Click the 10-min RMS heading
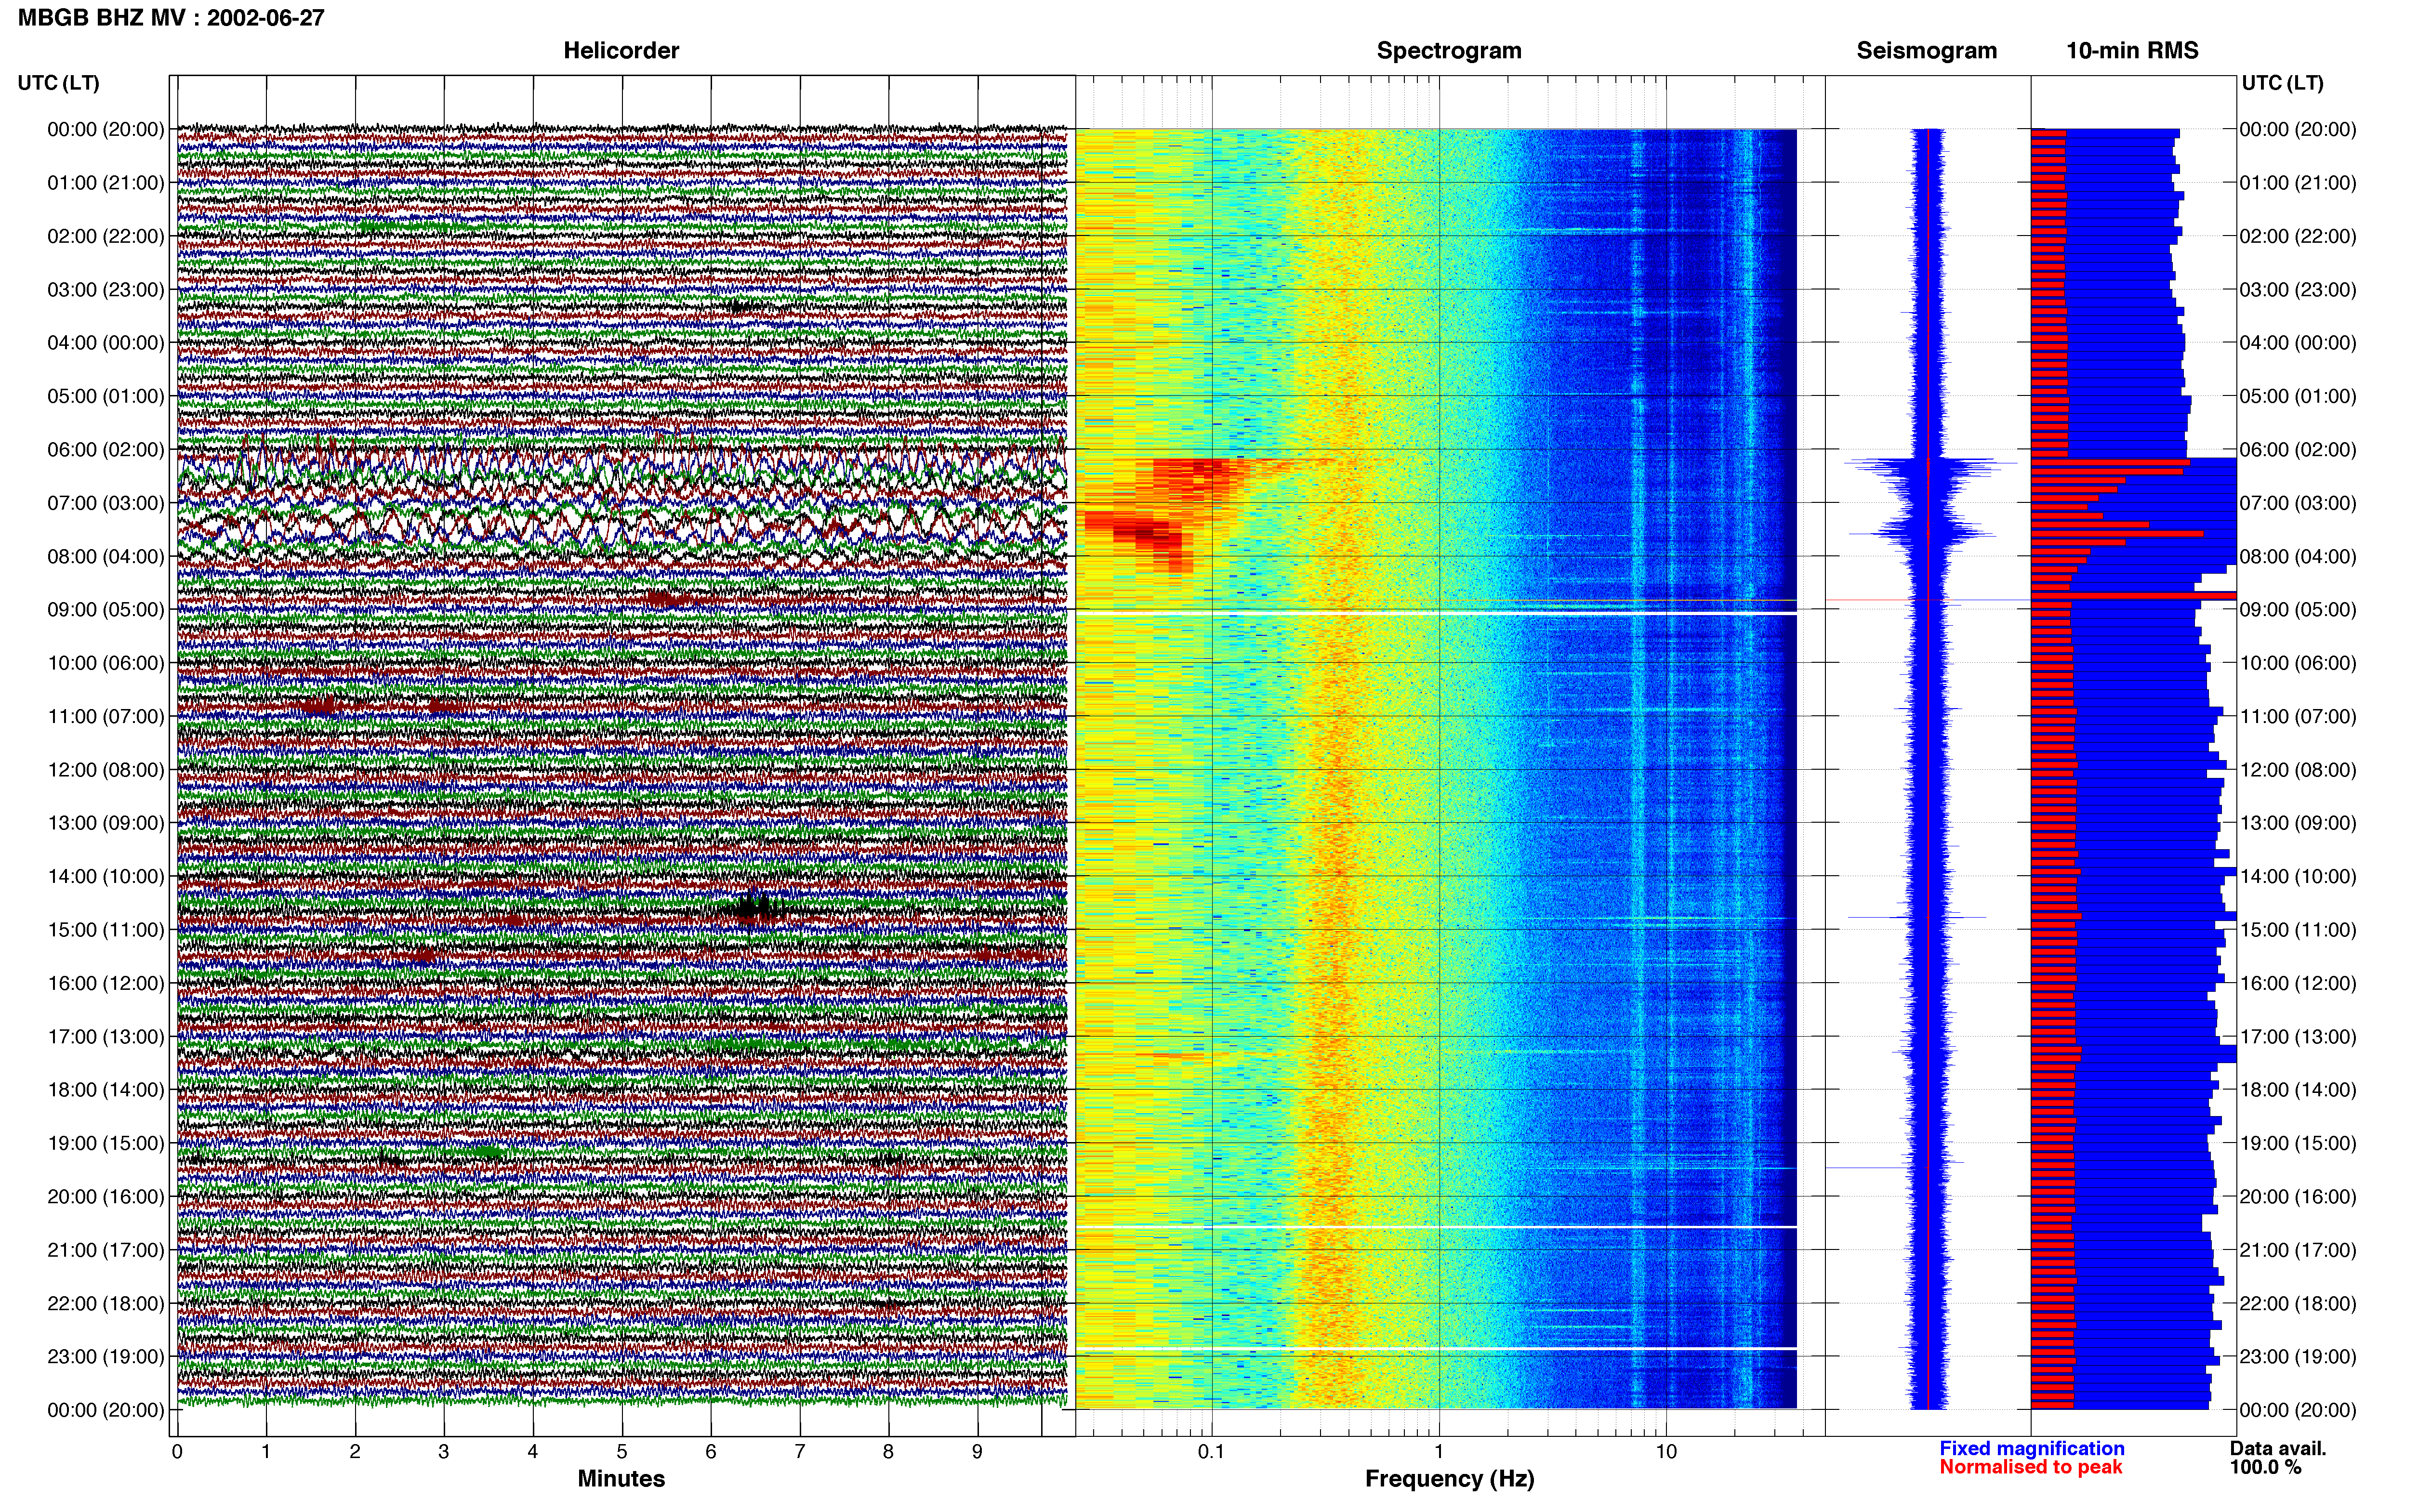Viewport: 2418px width, 1512px height. 2132,51
